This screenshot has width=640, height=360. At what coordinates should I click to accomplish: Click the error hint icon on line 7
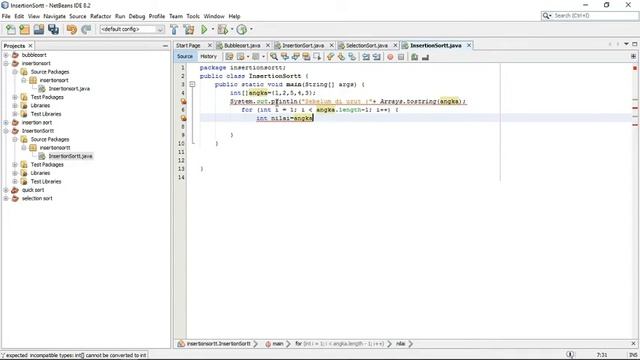(x=184, y=118)
